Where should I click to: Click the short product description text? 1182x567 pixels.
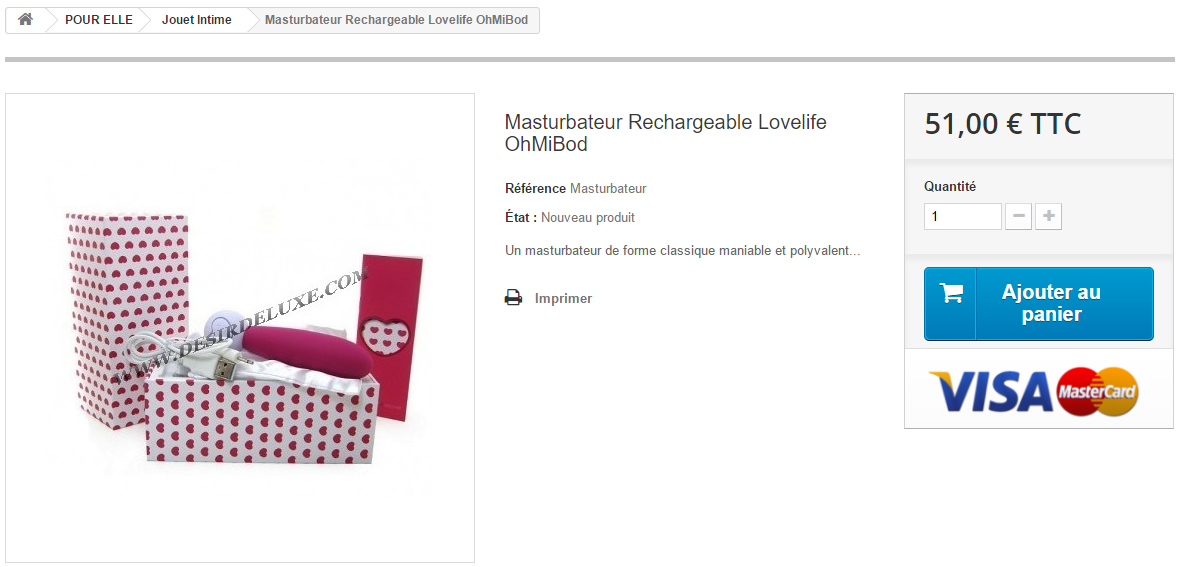[x=682, y=250]
